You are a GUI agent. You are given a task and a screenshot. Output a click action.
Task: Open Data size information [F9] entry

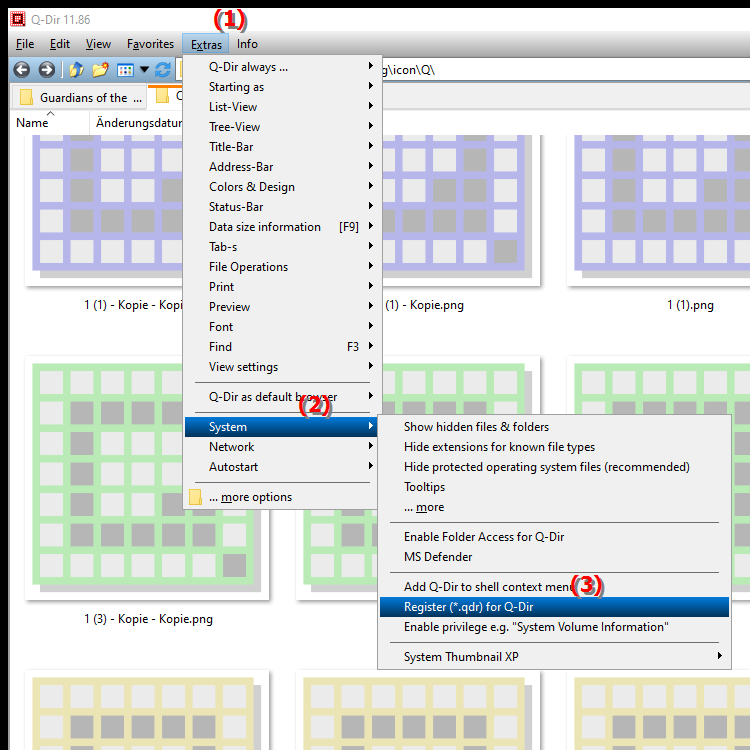pos(281,227)
